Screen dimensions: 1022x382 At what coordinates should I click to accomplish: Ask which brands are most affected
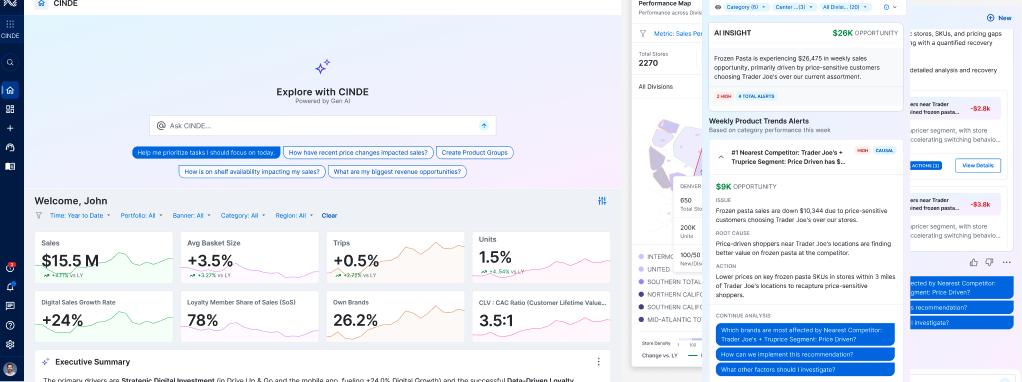click(x=805, y=334)
